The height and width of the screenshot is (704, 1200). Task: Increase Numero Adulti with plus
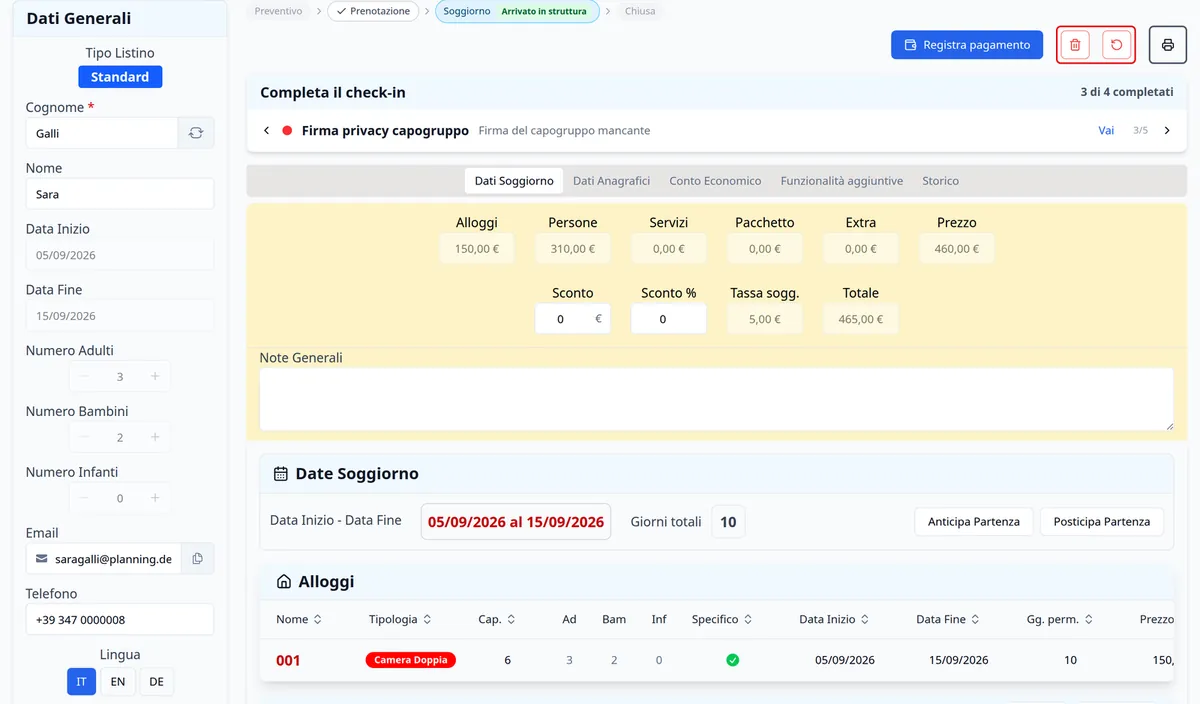pyautogui.click(x=155, y=377)
